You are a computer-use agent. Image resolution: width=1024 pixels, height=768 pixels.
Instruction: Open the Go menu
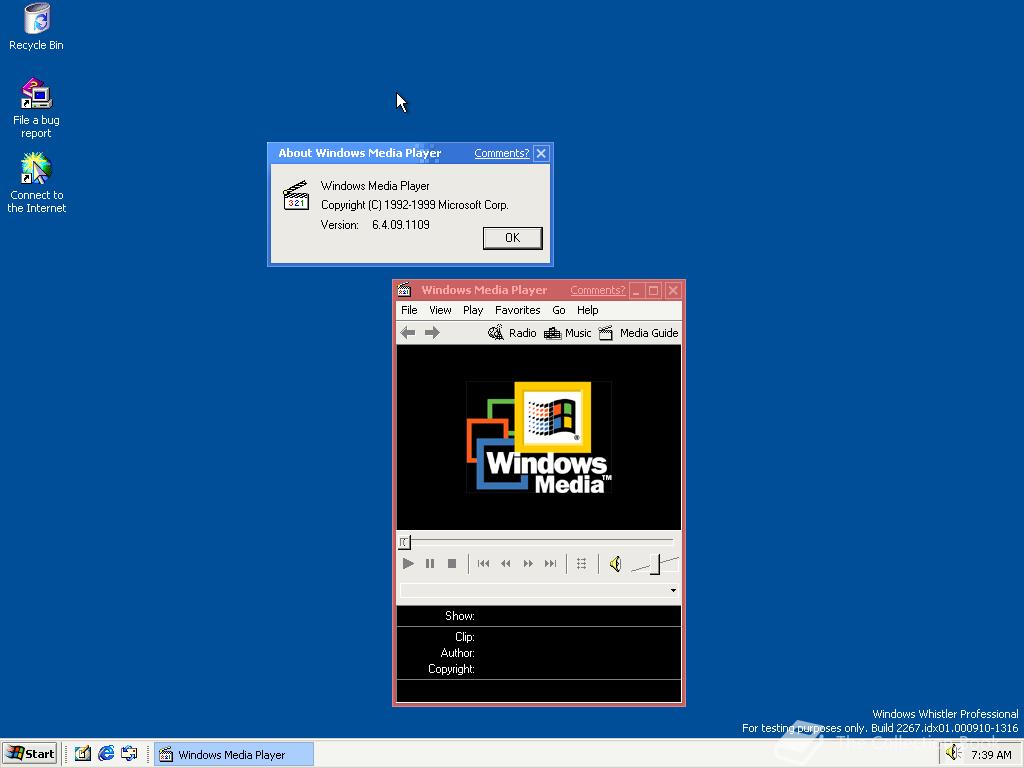click(559, 310)
